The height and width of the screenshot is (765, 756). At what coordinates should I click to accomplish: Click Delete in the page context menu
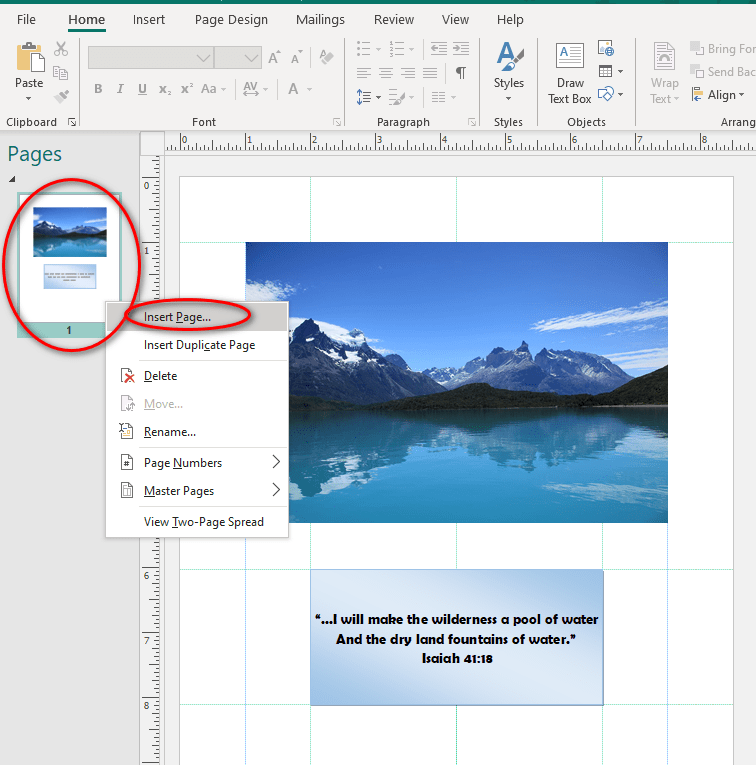click(x=160, y=376)
